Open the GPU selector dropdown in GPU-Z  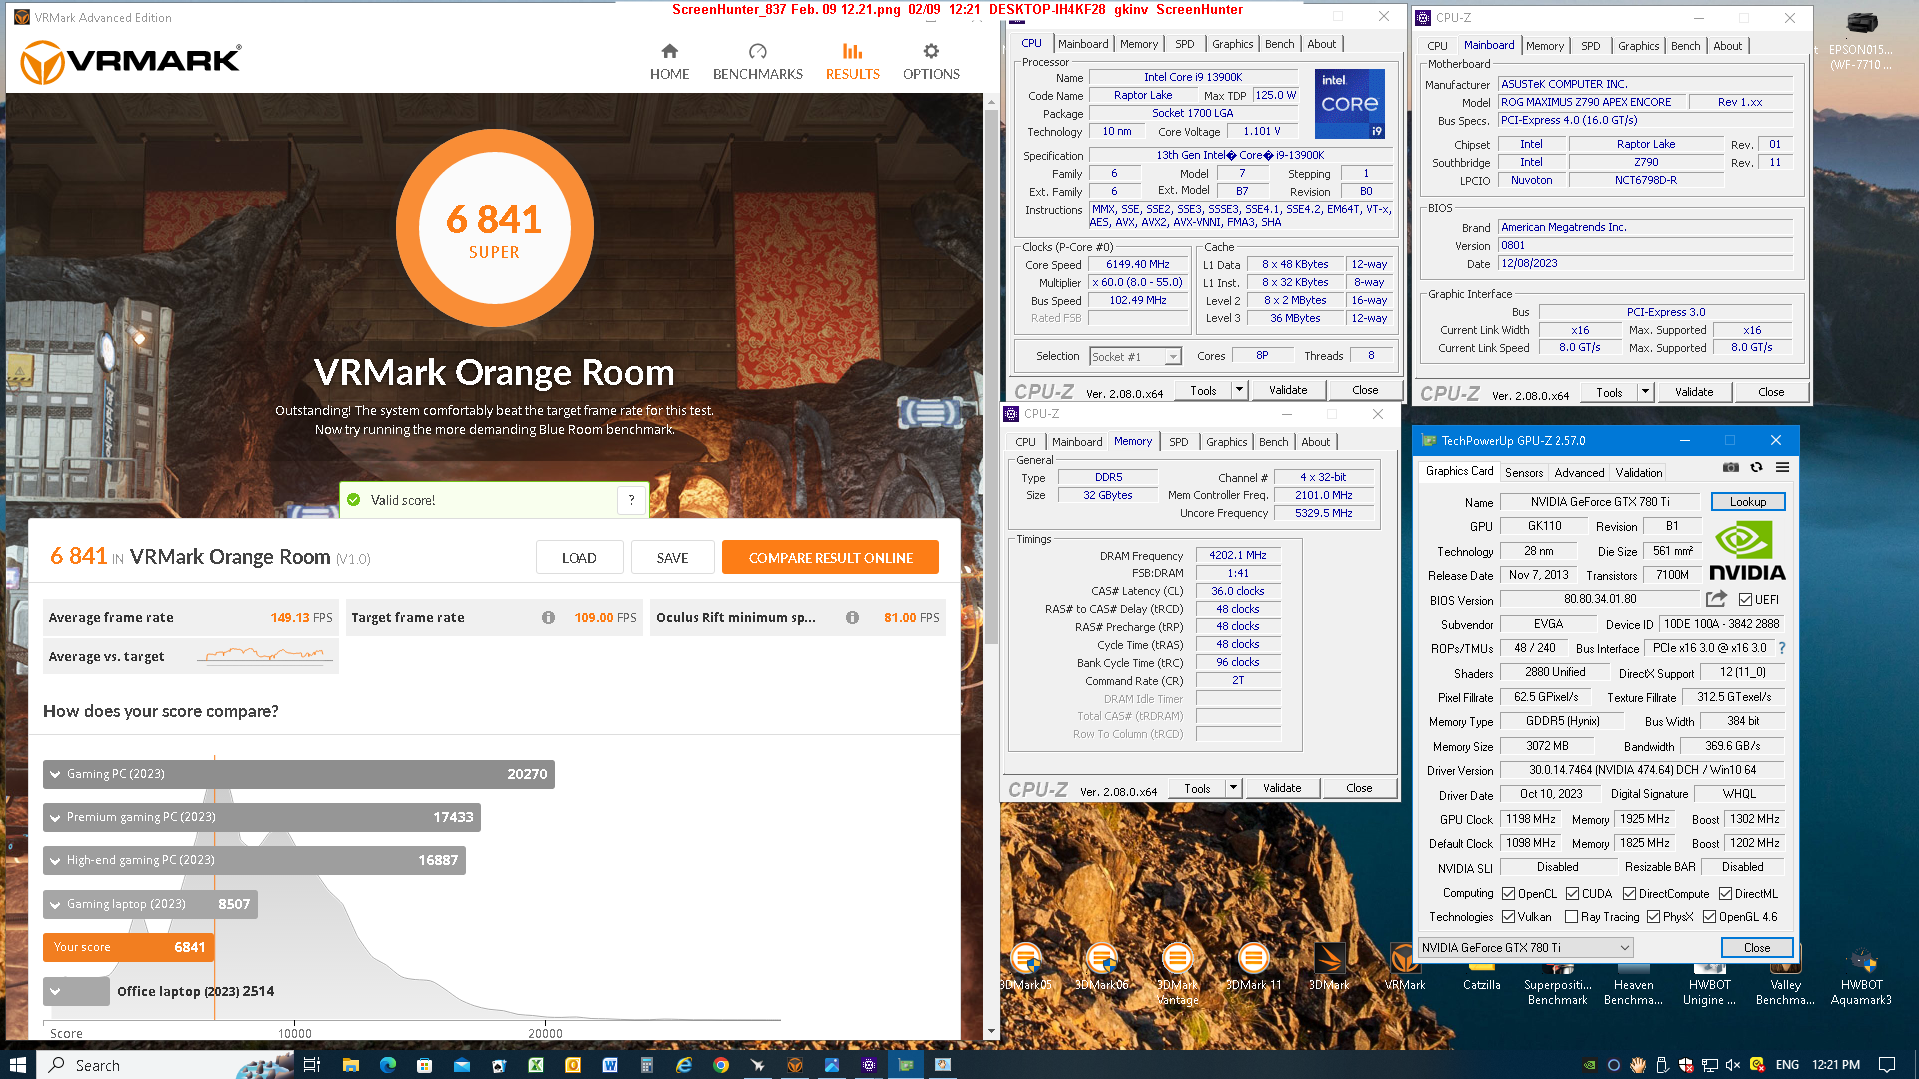tap(1526, 947)
